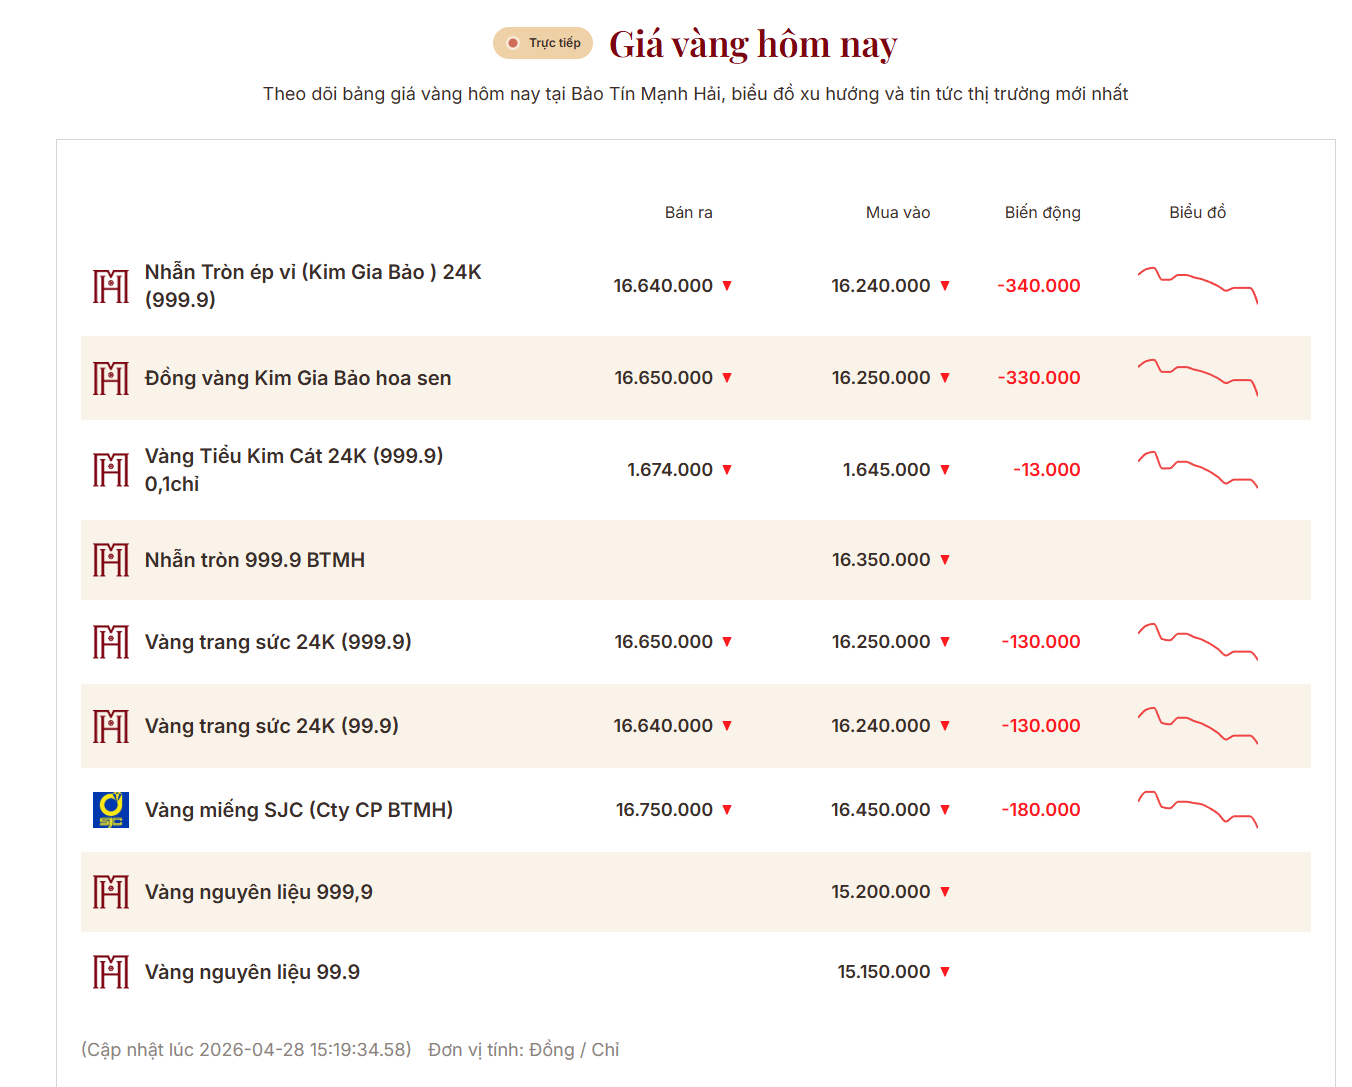Click the SJC logo beside Vàng miếng SJC
1352x1087 pixels.
click(x=111, y=809)
